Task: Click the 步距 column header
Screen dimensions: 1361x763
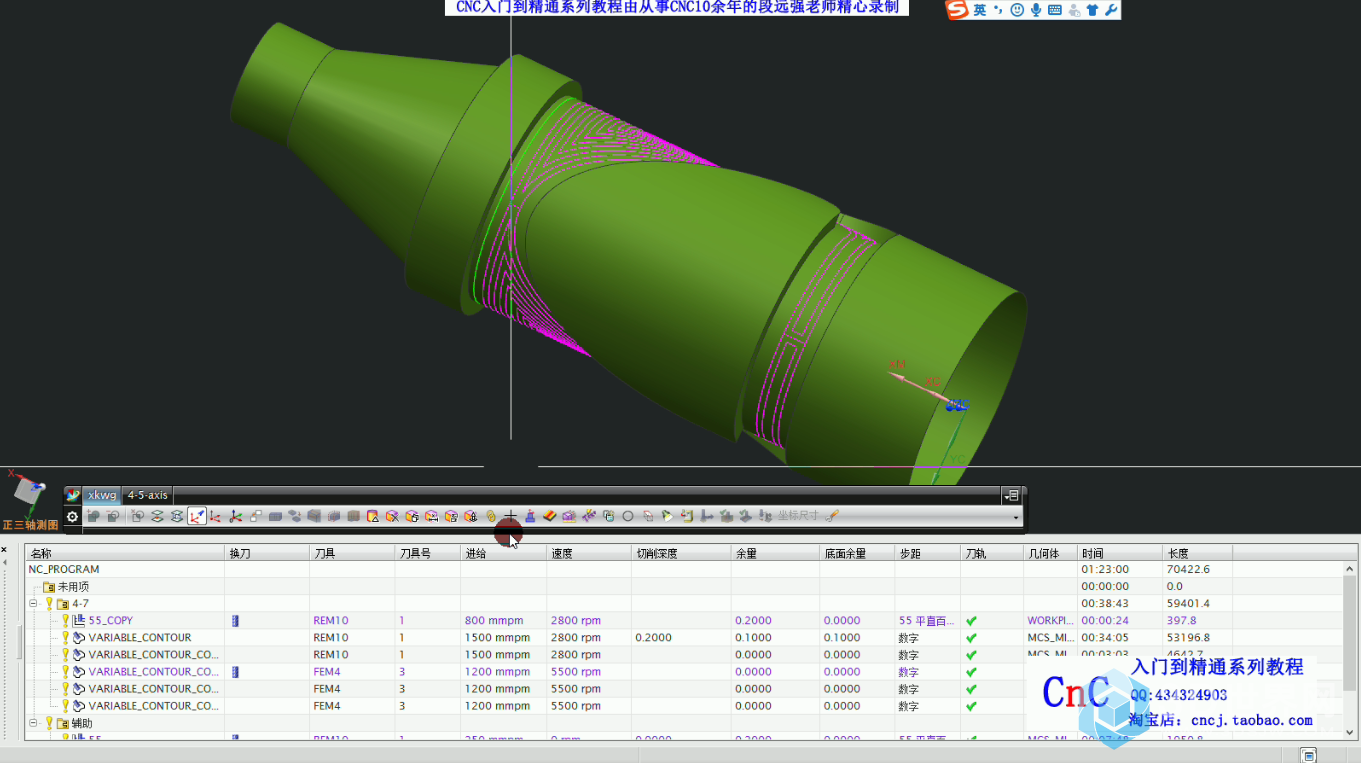Action: [927, 552]
